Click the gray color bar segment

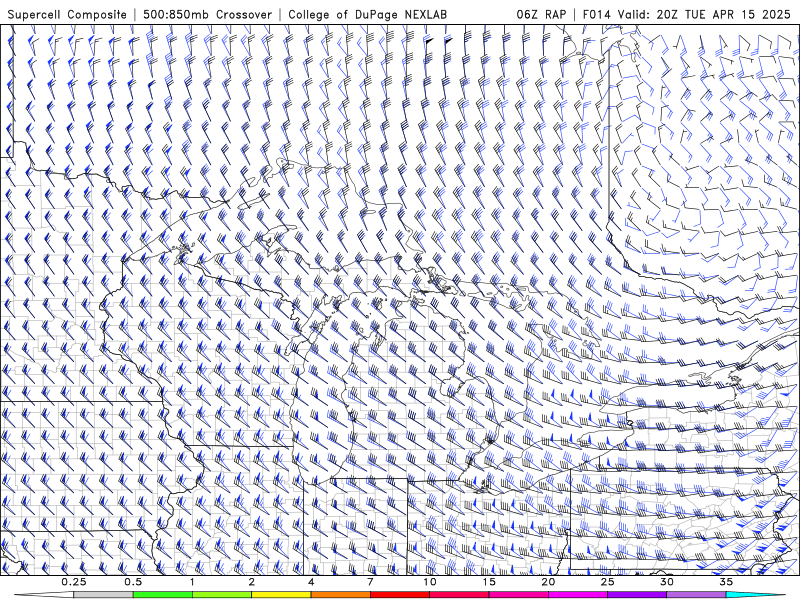(104, 595)
